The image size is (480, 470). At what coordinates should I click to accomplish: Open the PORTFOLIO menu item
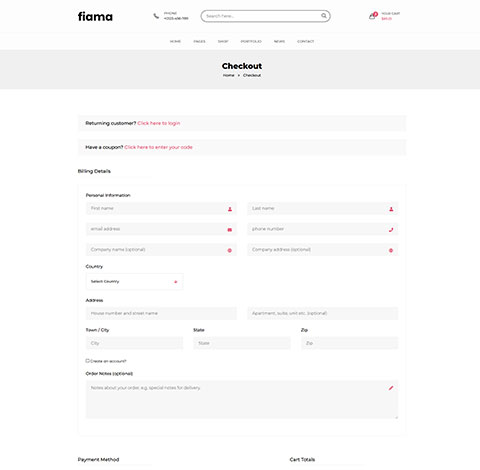point(251,41)
